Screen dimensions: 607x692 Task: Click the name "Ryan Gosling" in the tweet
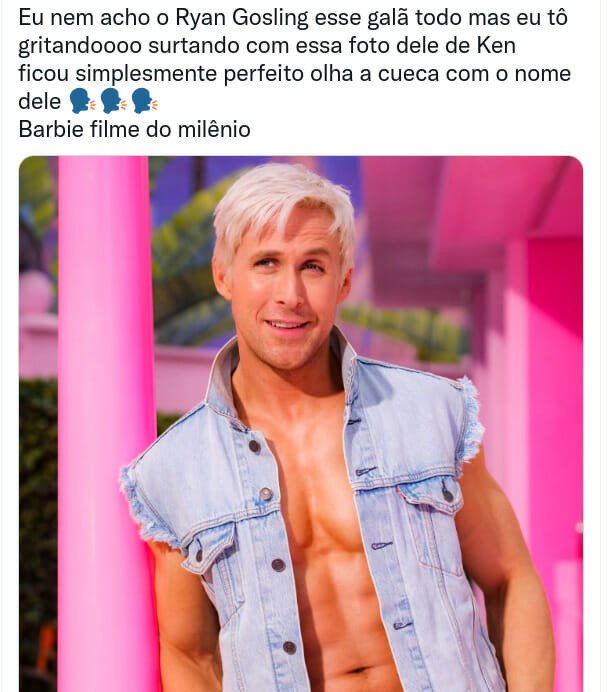coord(242,19)
